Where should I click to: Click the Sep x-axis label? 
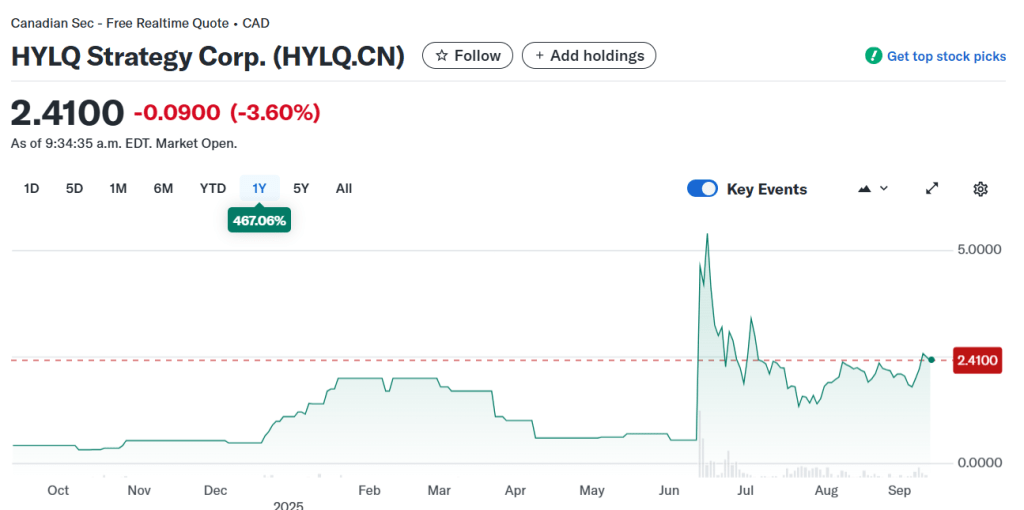(900, 490)
